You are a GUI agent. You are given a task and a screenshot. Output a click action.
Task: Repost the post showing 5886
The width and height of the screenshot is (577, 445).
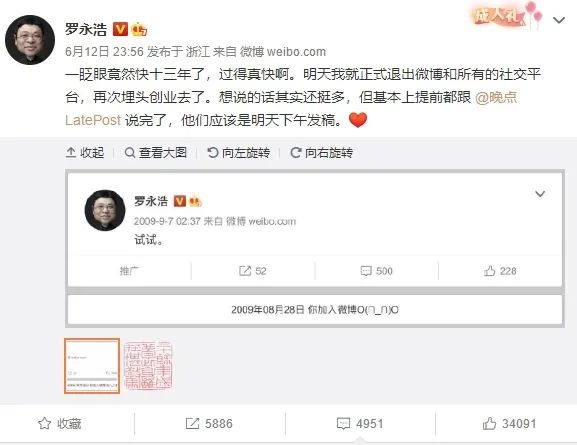point(209,424)
